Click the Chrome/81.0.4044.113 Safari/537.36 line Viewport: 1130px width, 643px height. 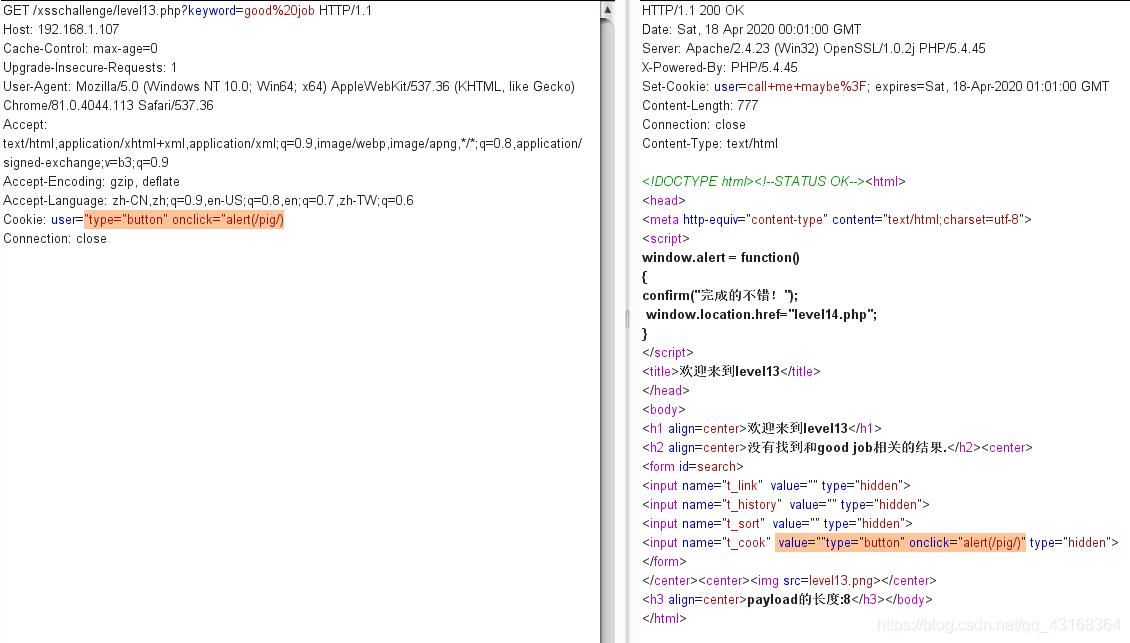(108, 105)
